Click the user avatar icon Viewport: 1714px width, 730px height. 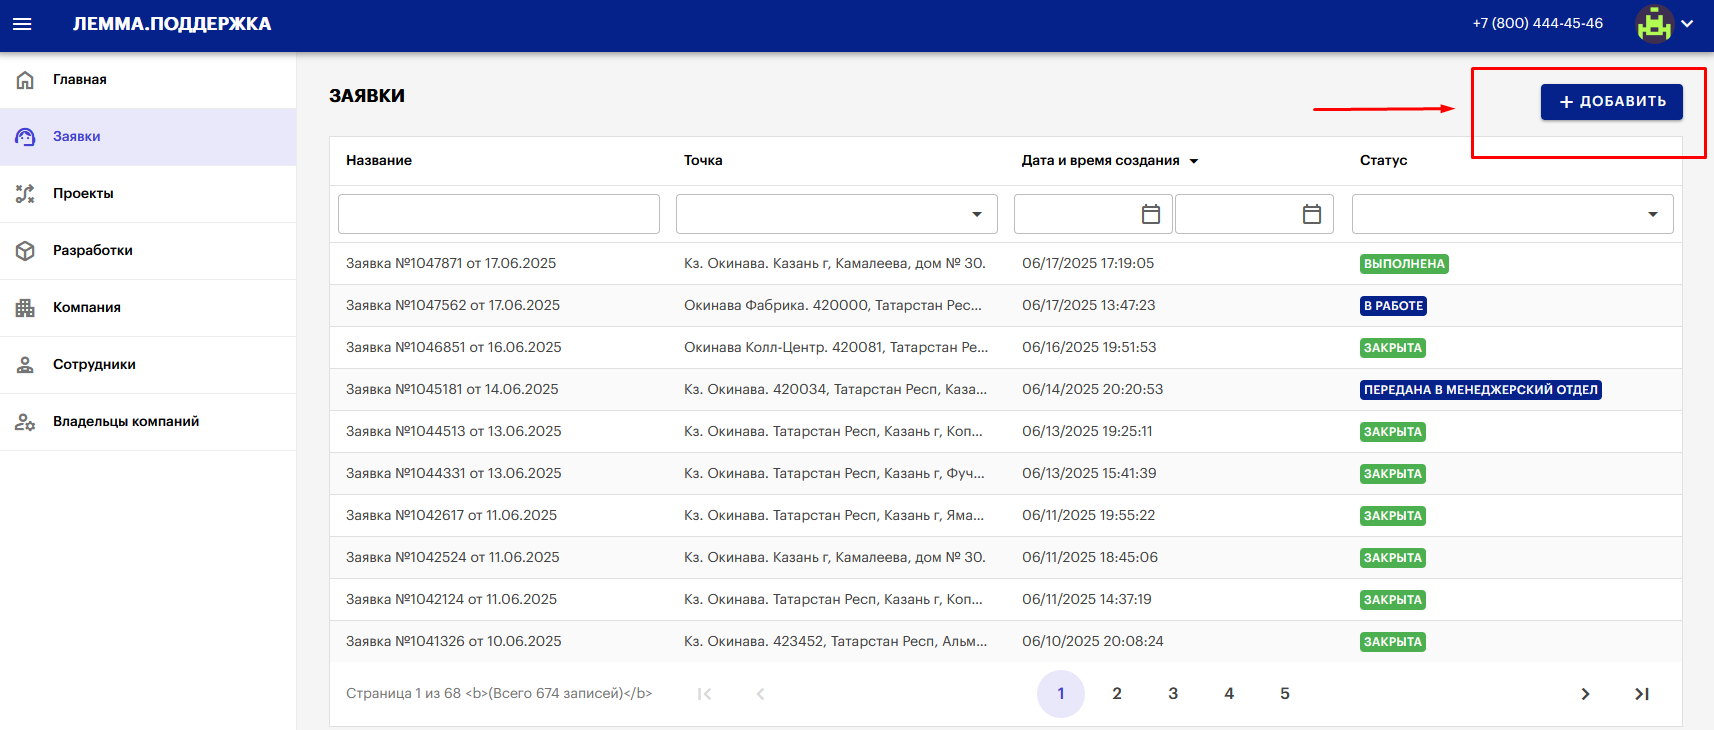[1654, 24]
